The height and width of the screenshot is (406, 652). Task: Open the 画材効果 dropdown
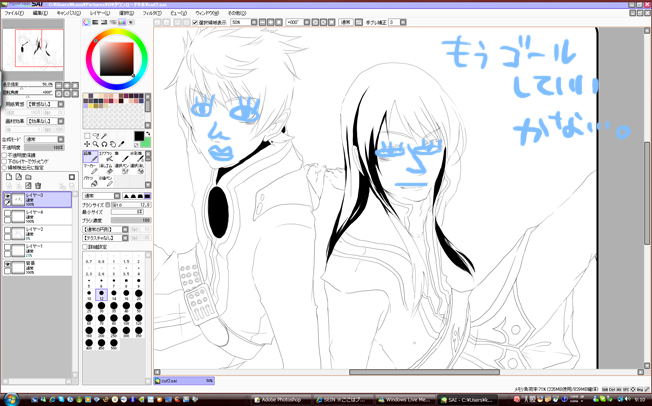[x=46, y=121]
